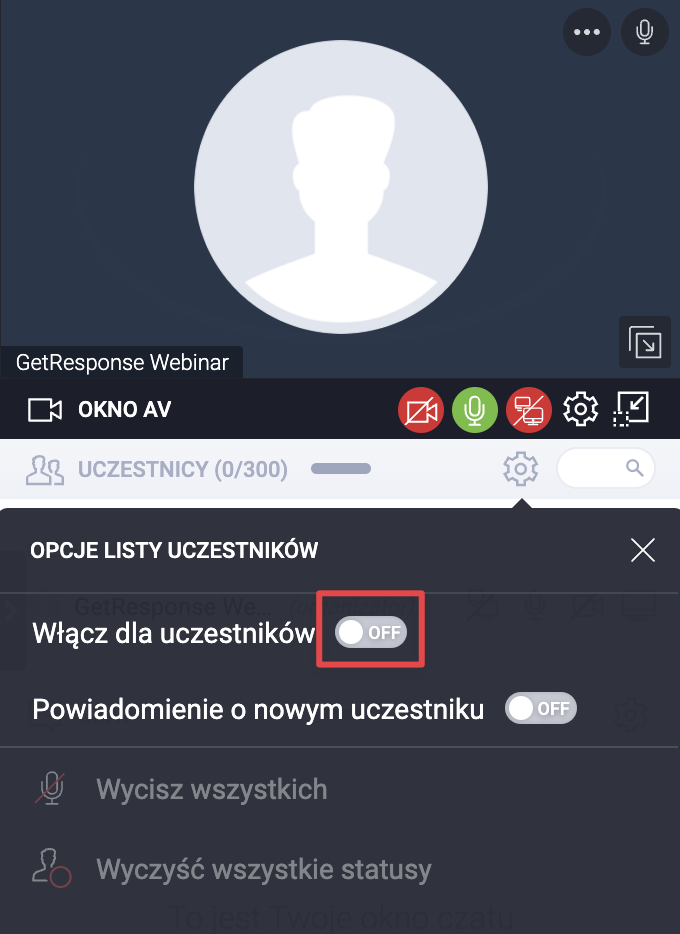This screenshot has width=680, height=934.
Task: Select 'Wyczyść wszystkie statusy' option
Action: coord(264,869)
